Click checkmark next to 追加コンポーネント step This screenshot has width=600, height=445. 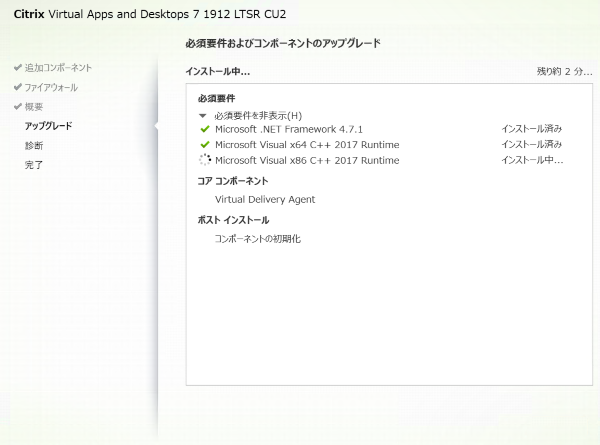click(18, 68)
